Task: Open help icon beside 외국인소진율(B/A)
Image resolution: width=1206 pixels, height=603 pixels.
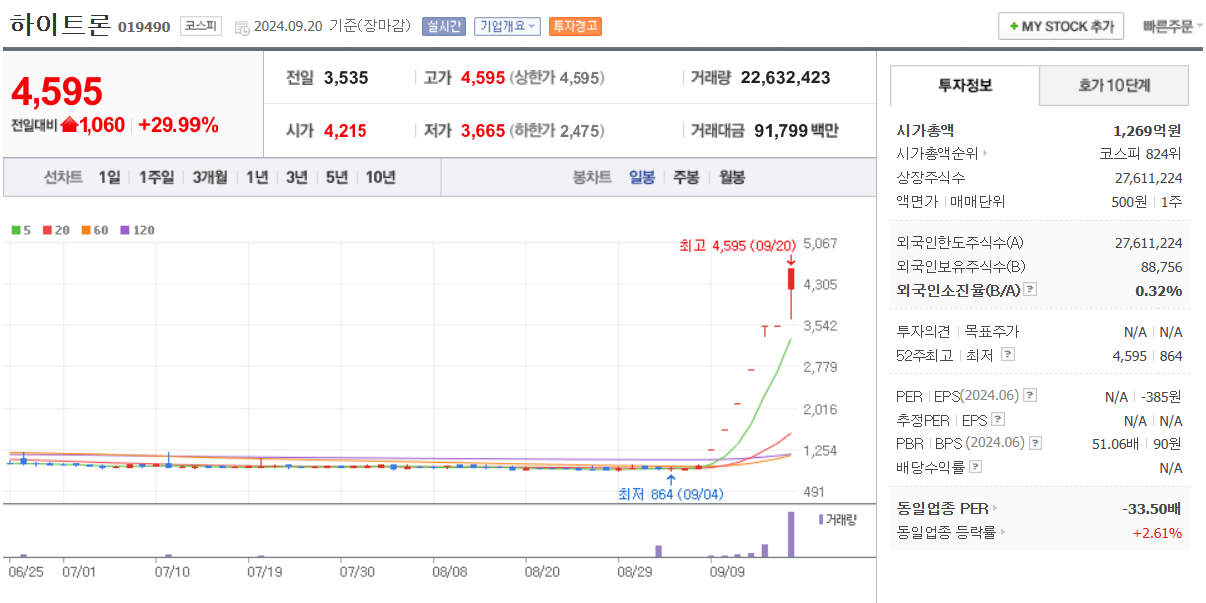Action: coord(1030,290)
